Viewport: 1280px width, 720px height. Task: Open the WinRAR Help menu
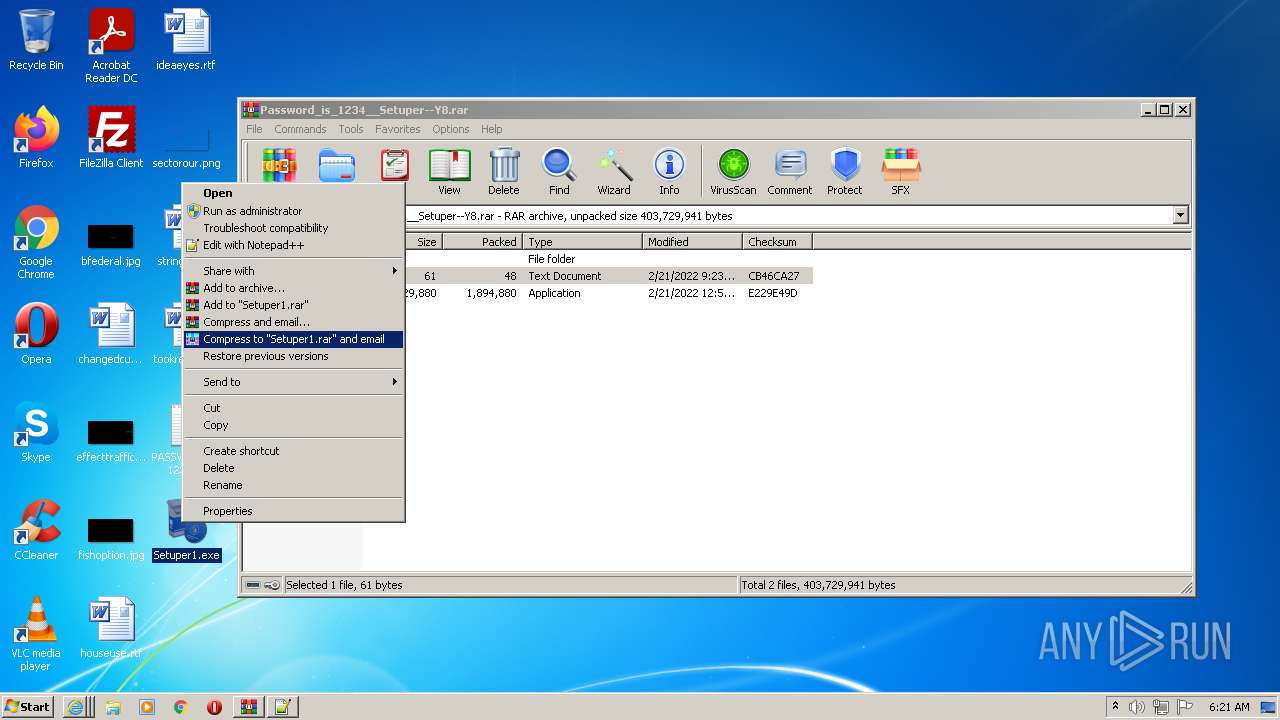pyautogui.click(x=491, y=129)
